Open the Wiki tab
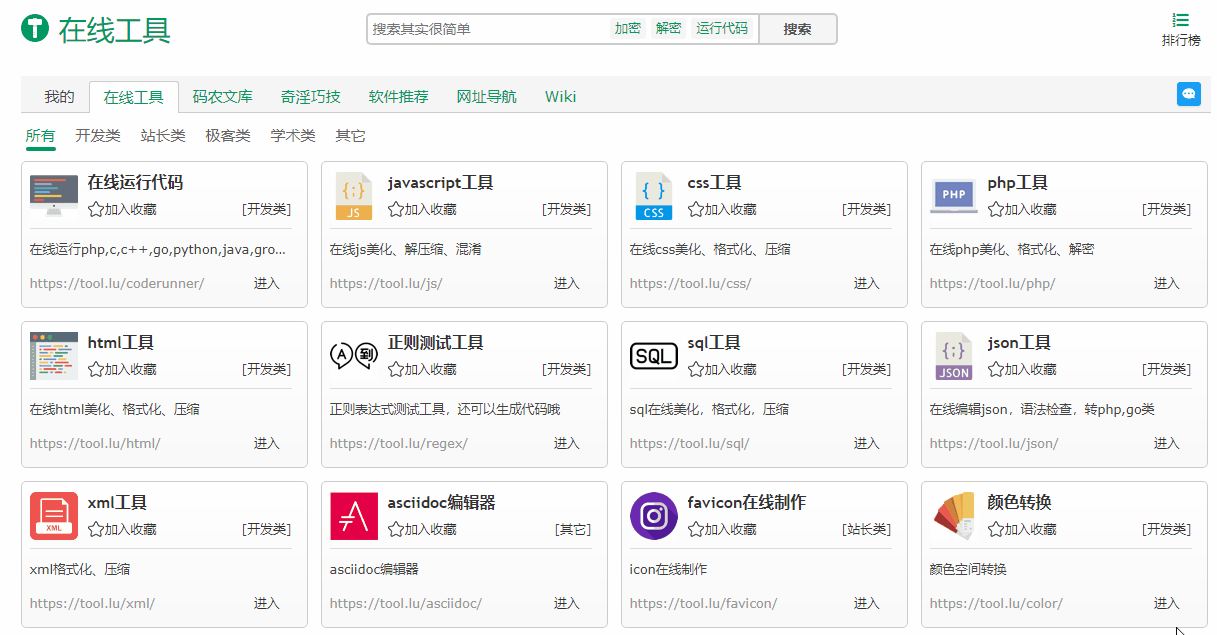 (x=560, y=97)
